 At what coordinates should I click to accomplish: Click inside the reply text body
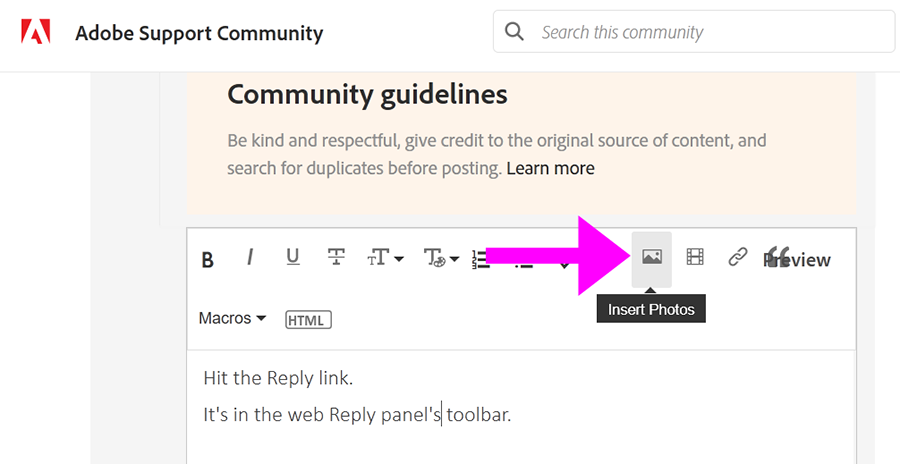(520, 420)
